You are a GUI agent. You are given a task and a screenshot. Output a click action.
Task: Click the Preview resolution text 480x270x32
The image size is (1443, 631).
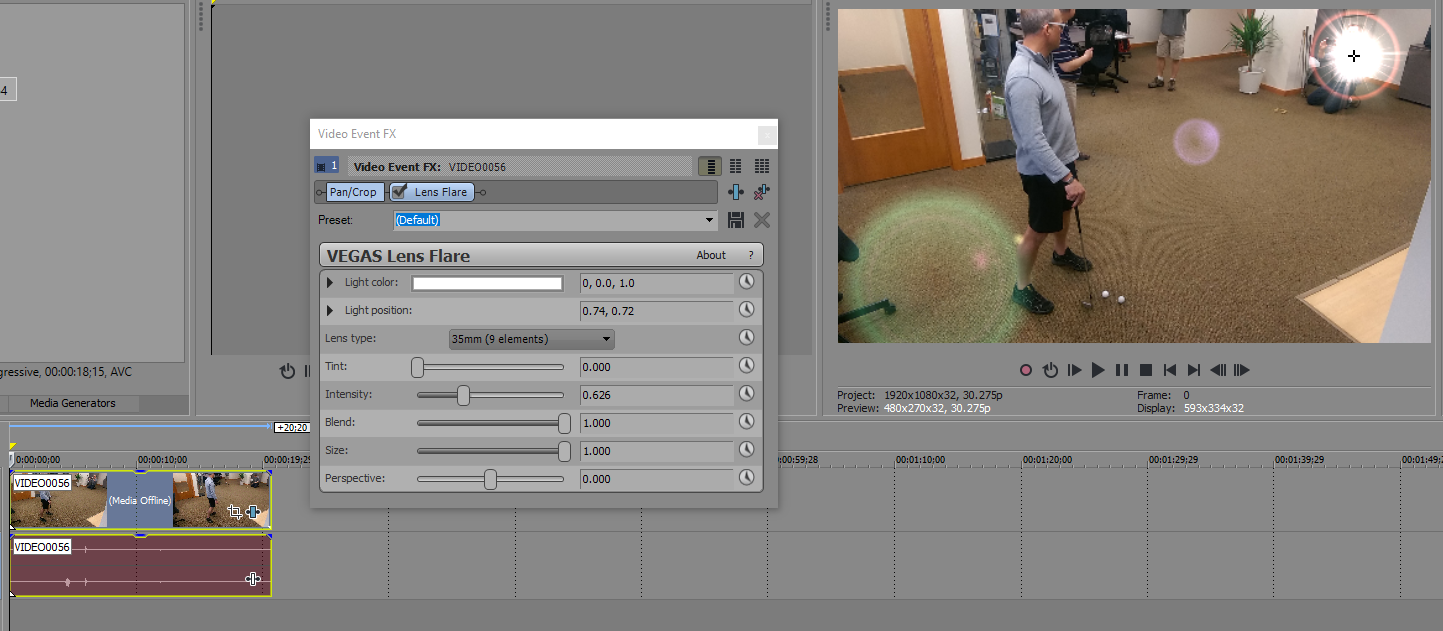(x=925, y=408)
